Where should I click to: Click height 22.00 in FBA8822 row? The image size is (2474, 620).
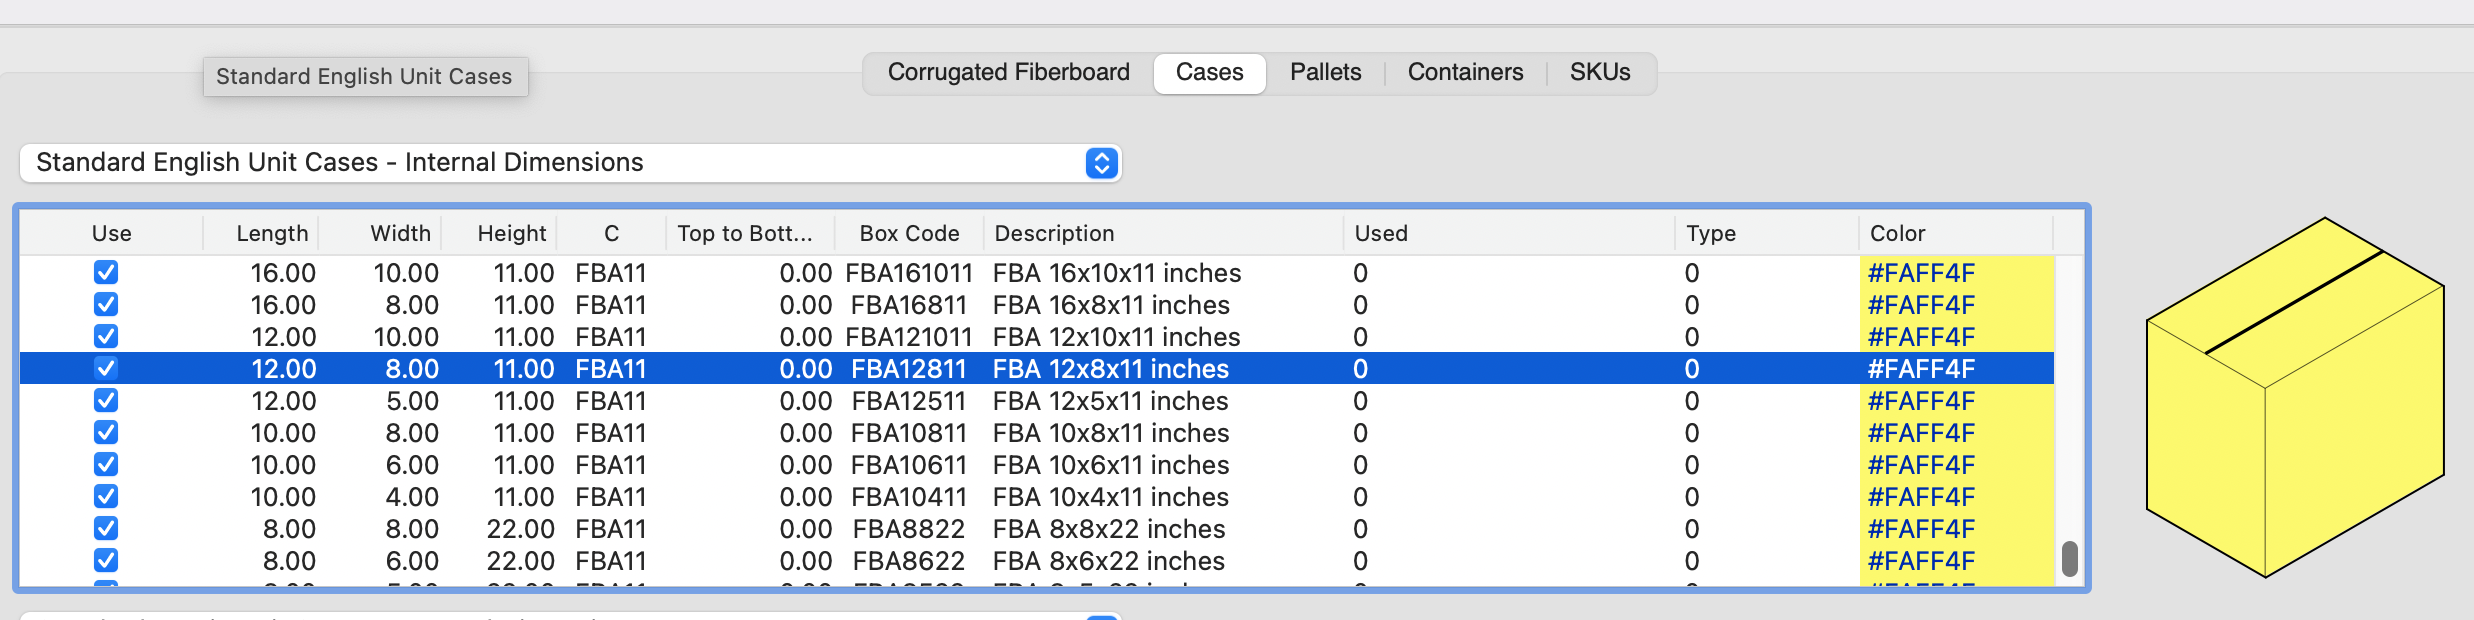(x=520, y=529)
